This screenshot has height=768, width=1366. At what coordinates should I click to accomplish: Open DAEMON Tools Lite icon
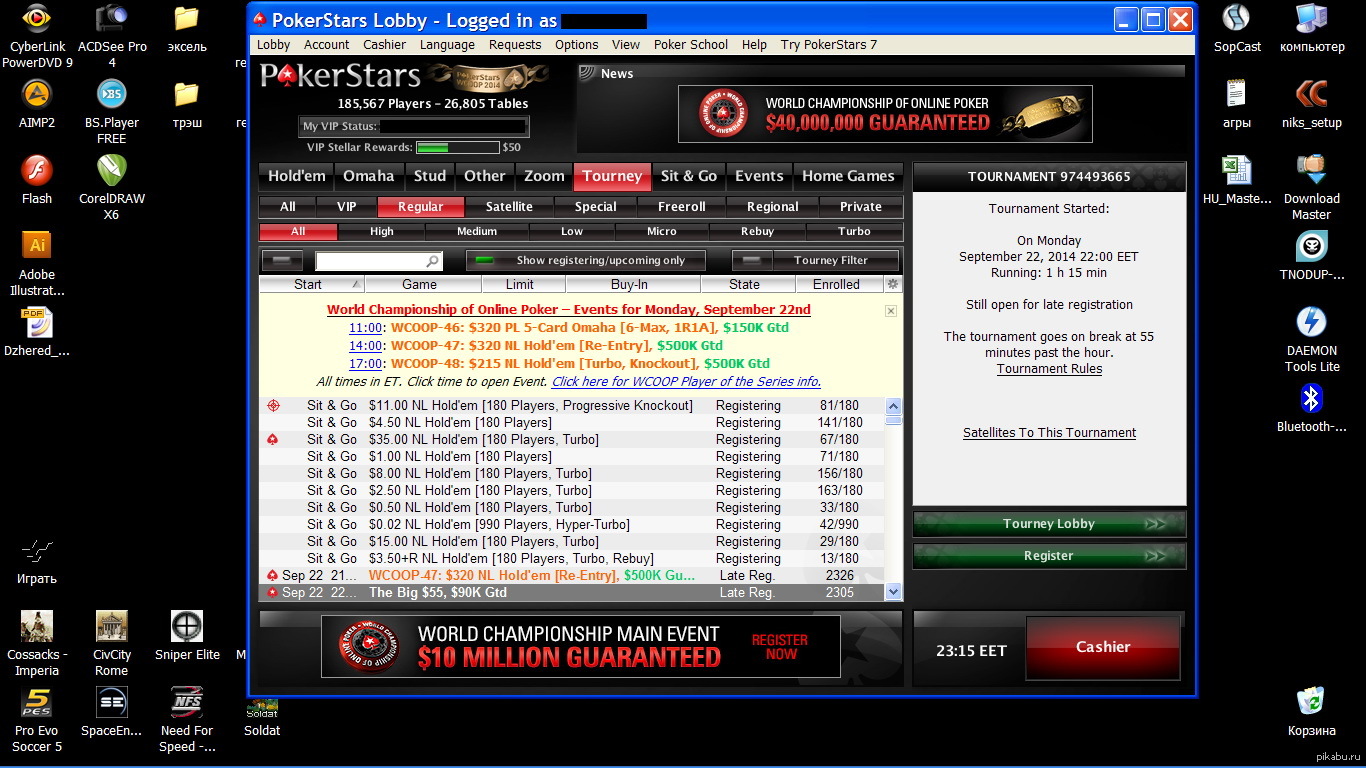(x=1312, y=323)
